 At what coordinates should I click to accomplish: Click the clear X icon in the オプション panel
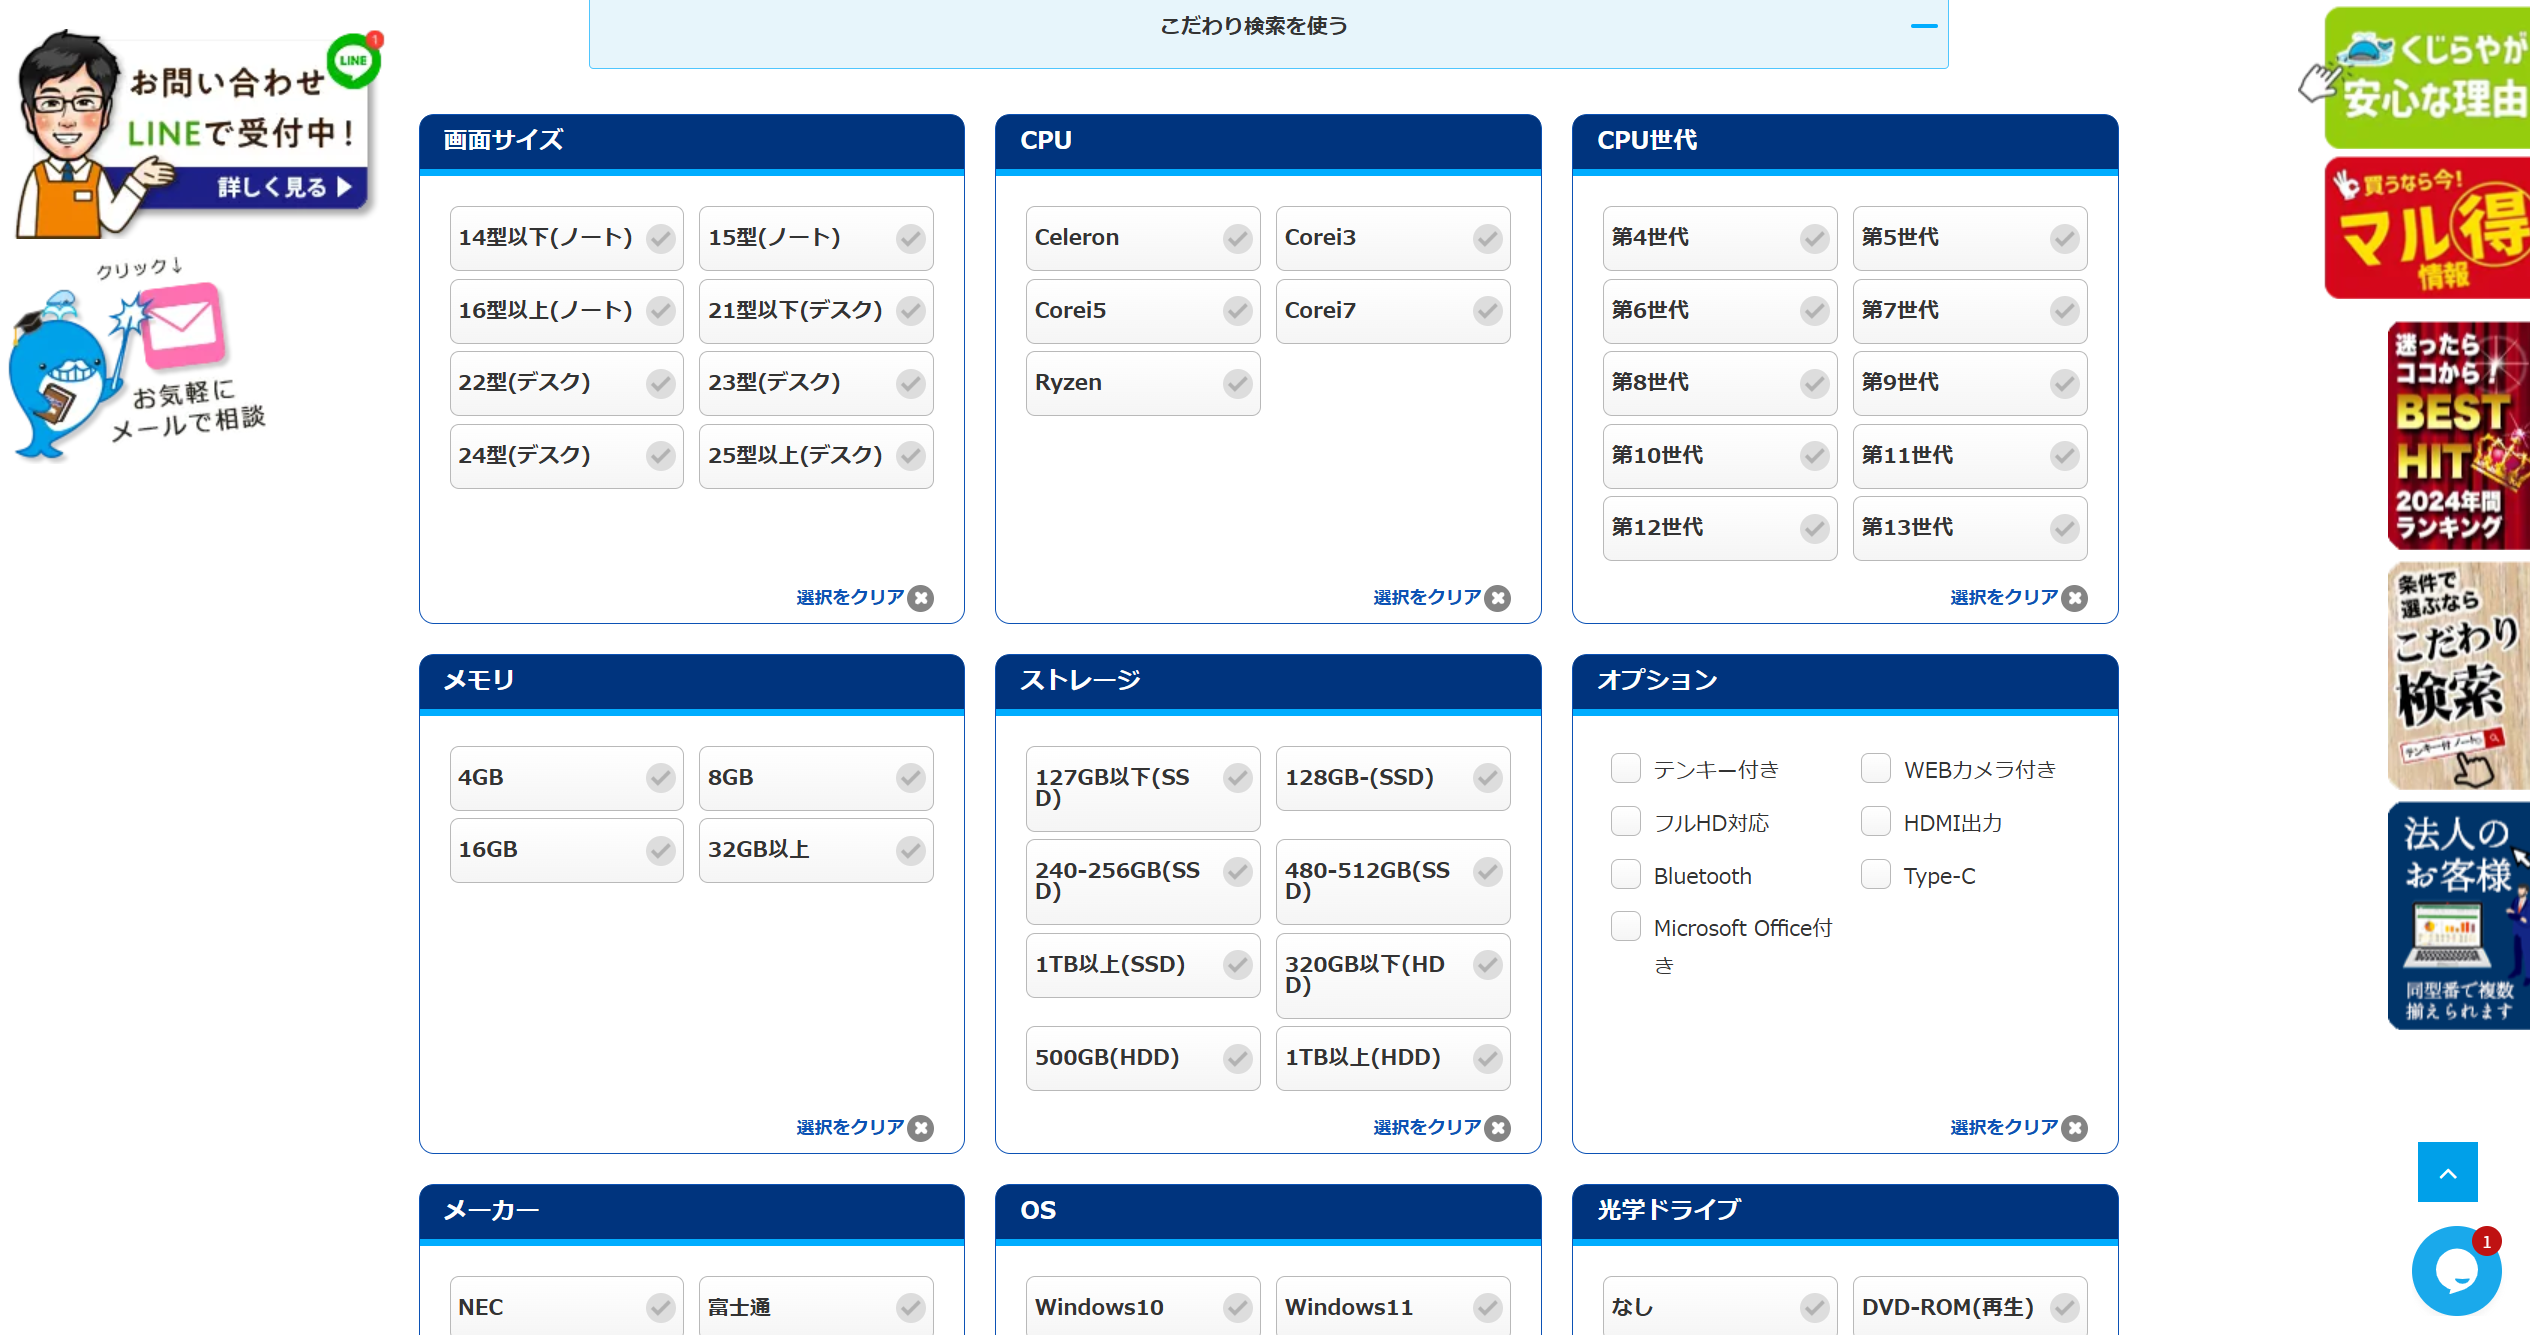[x=2074, y=1128]
